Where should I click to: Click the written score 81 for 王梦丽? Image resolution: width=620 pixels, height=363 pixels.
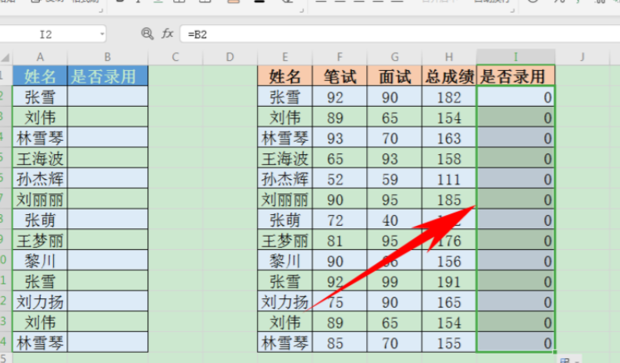[x=340, y=241]
